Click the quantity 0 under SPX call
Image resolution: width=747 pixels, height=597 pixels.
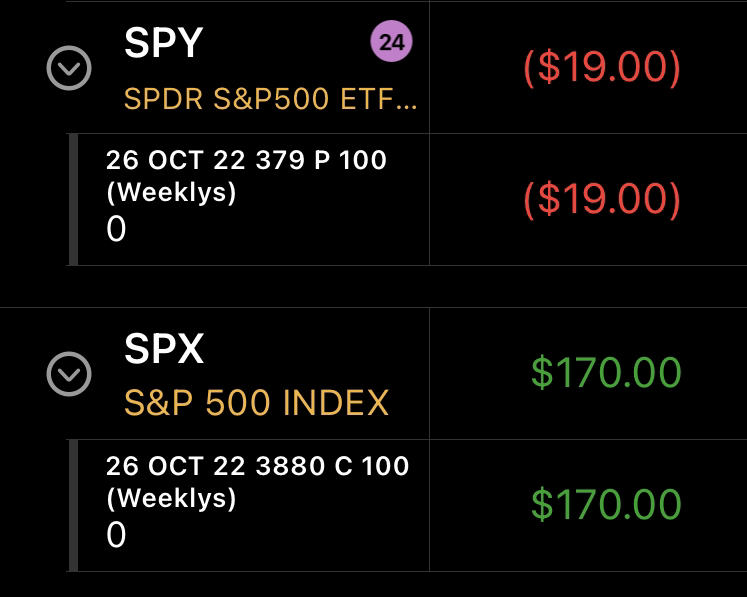click(x=116, y=535)
